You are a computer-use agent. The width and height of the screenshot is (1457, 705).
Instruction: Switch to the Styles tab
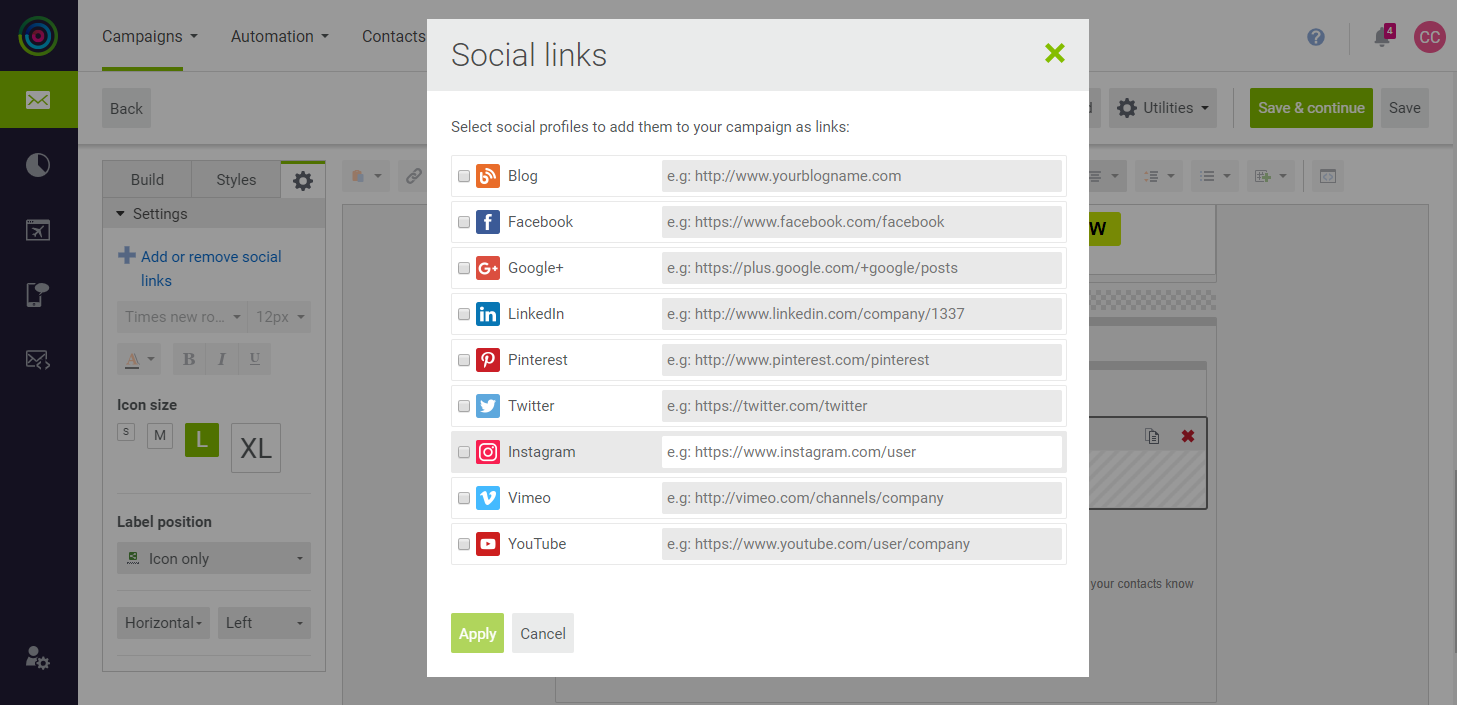(x=236, y=180)
